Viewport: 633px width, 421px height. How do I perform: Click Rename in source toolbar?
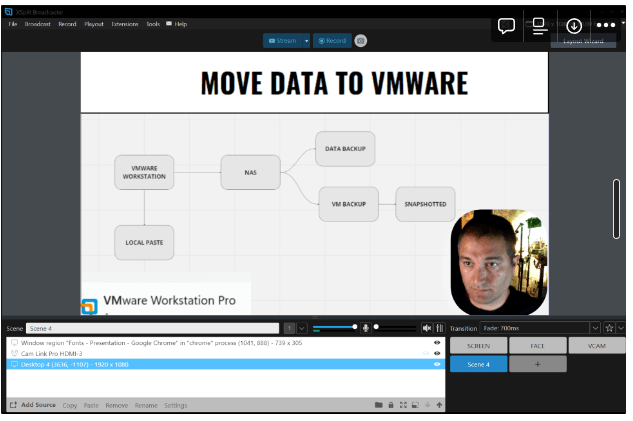146,405
